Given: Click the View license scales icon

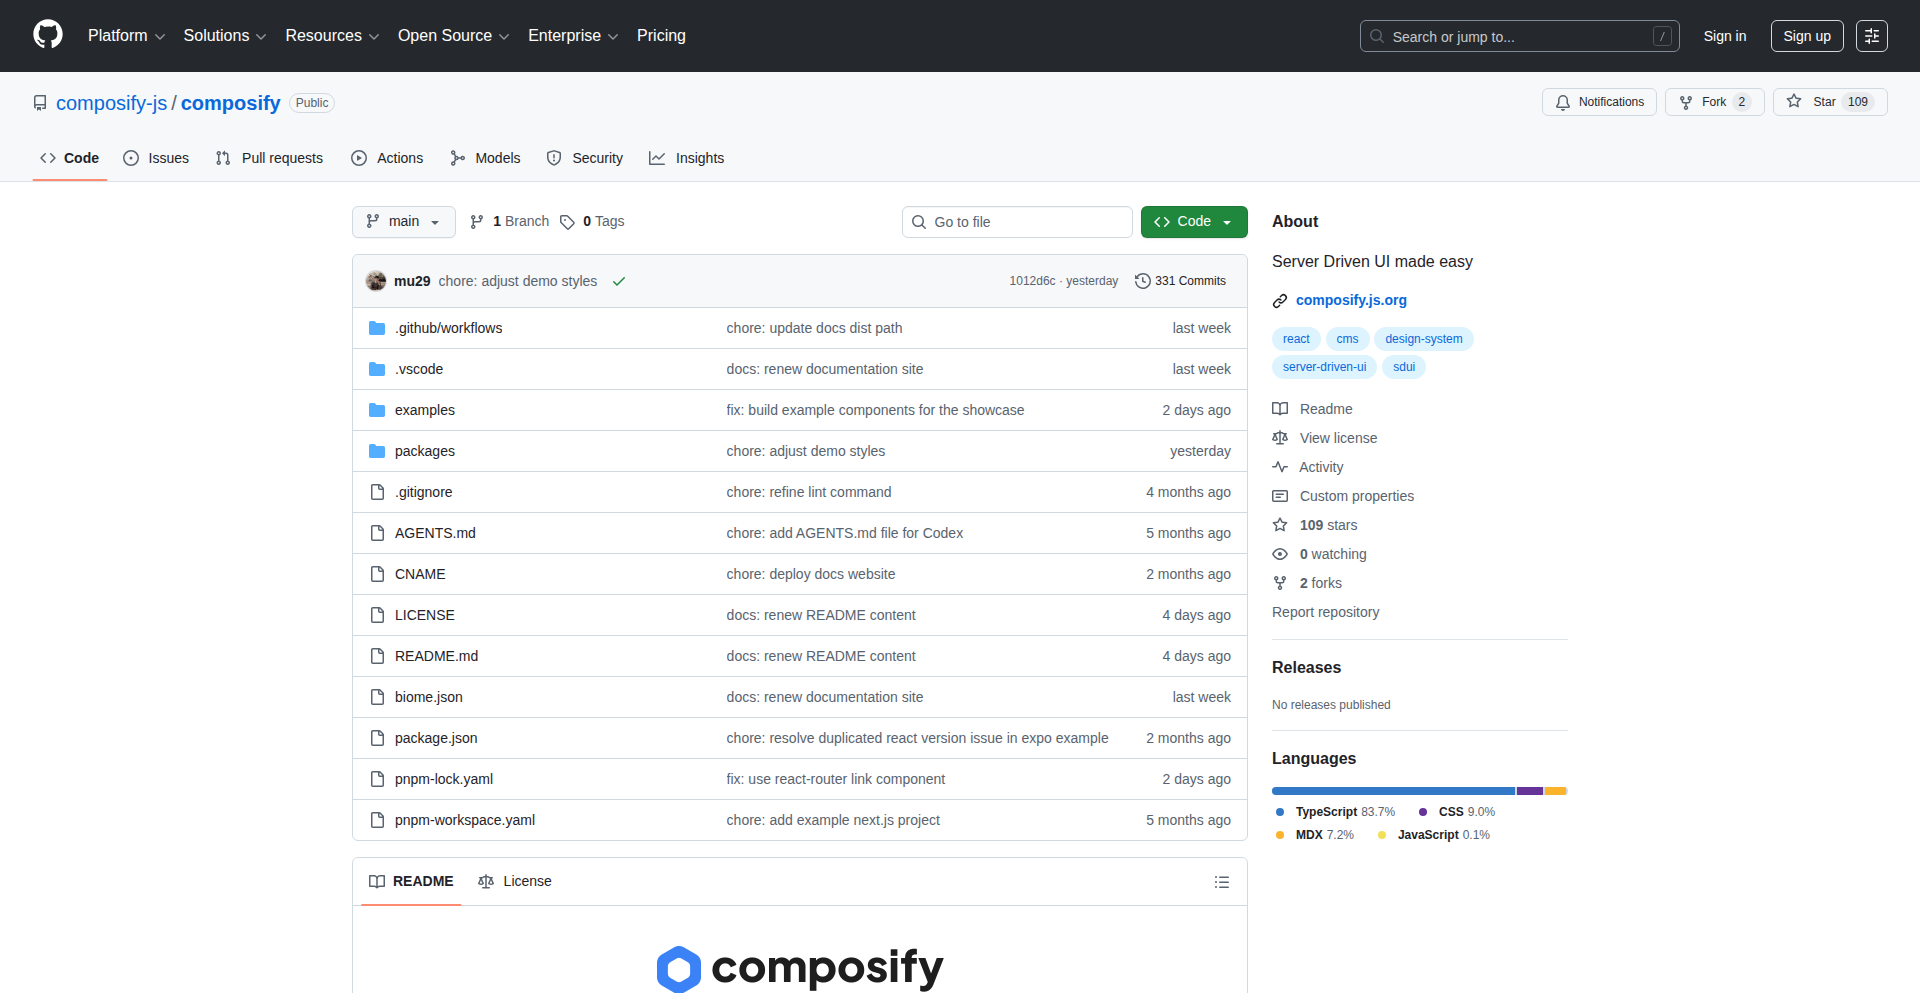Looking at the screenshot, I should coord(1280,438).
